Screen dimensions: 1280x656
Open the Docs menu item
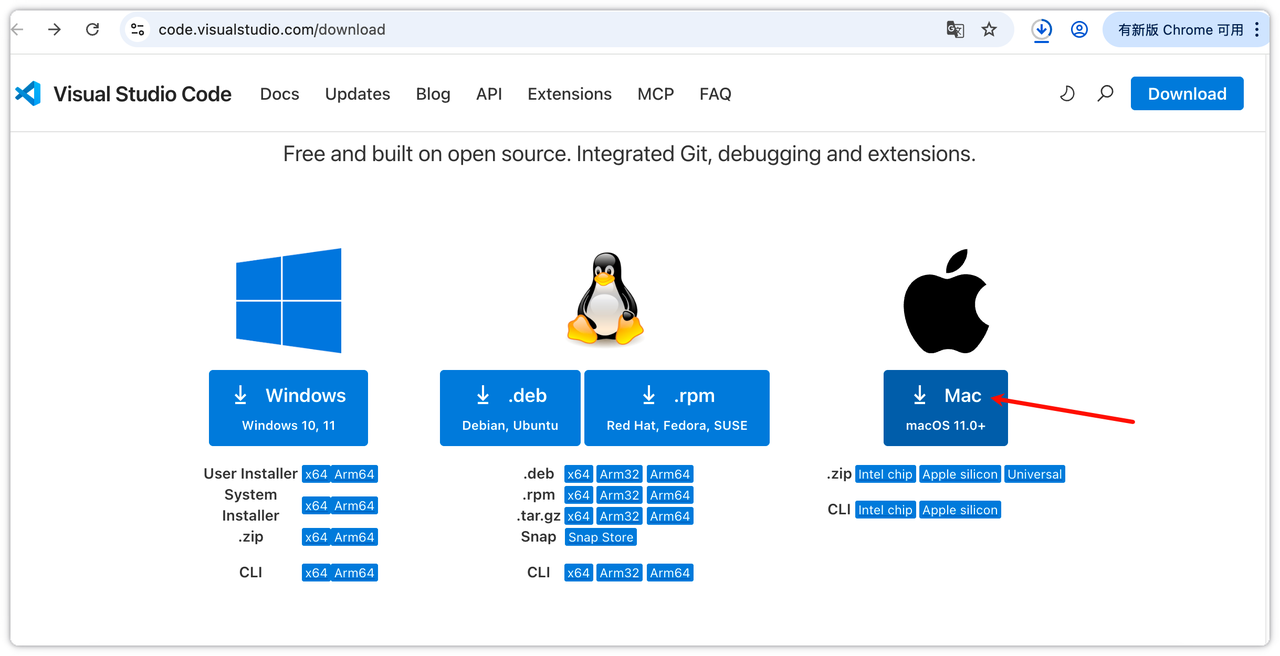pos(279,94)
